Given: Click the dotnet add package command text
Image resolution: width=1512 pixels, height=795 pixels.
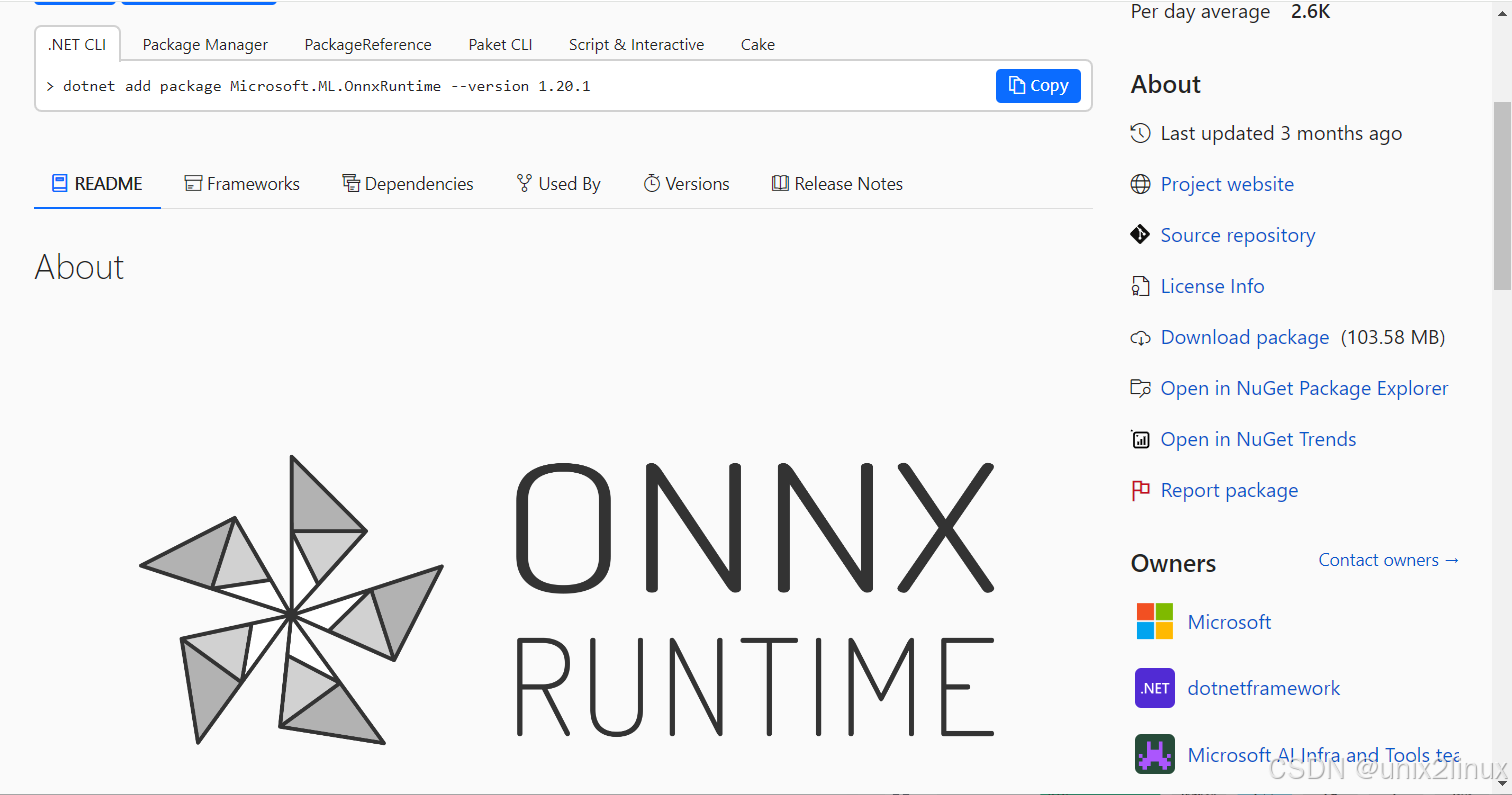Looking at the screenshot, I should 326,86.
